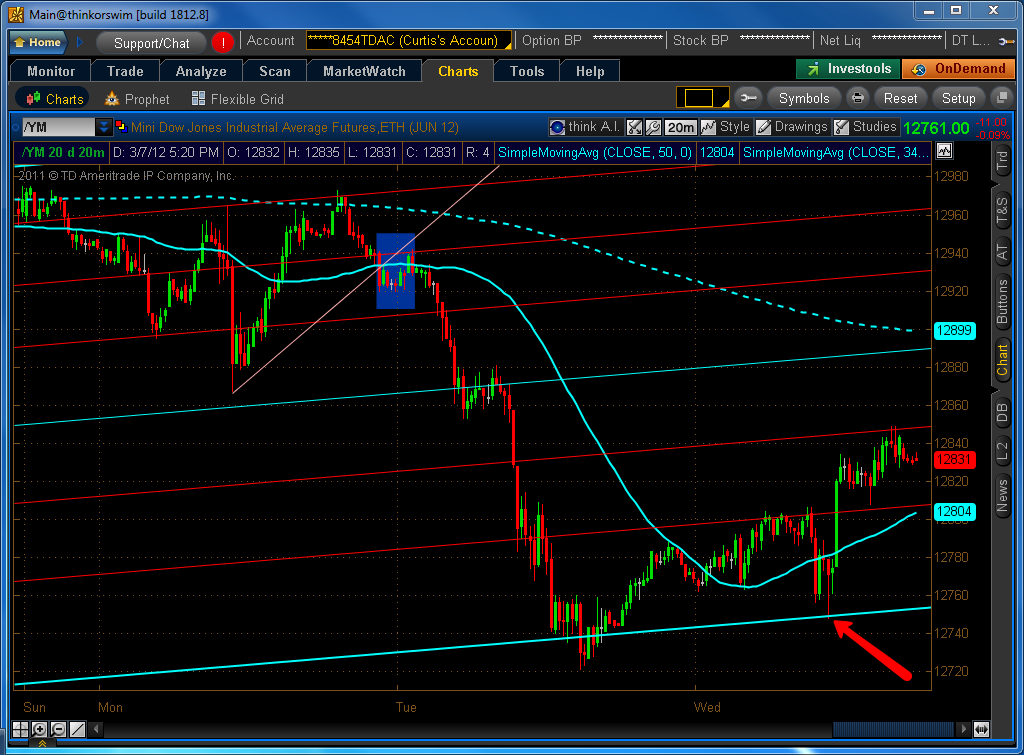Click the Reset button
The image size is (1024, 755).
(x=900, y=98)
